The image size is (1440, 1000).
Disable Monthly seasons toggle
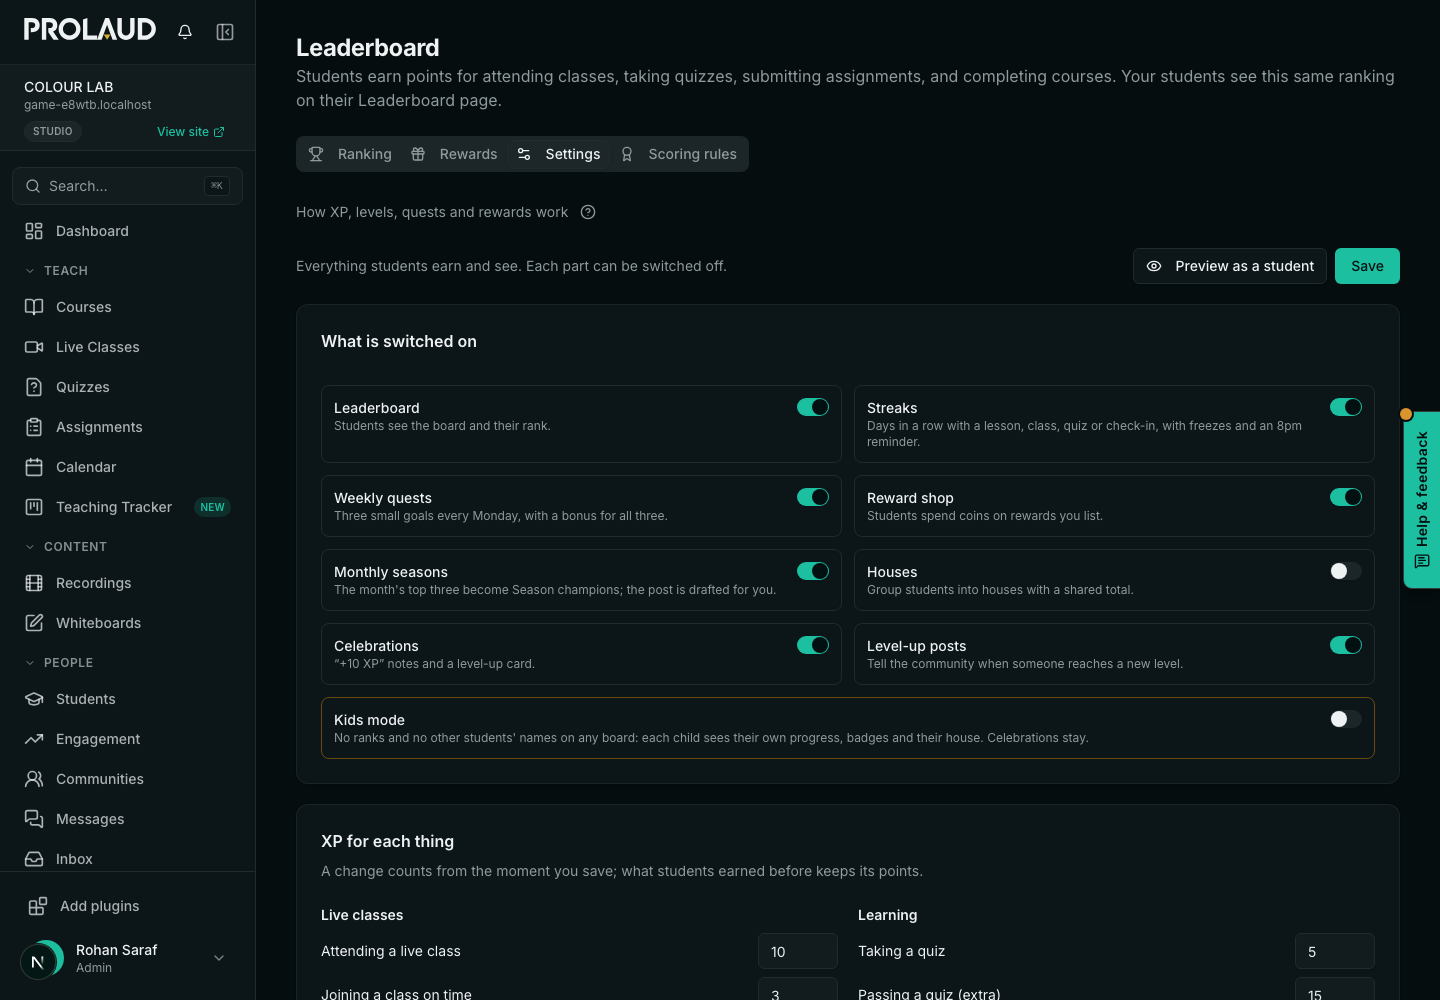point(813,571)
